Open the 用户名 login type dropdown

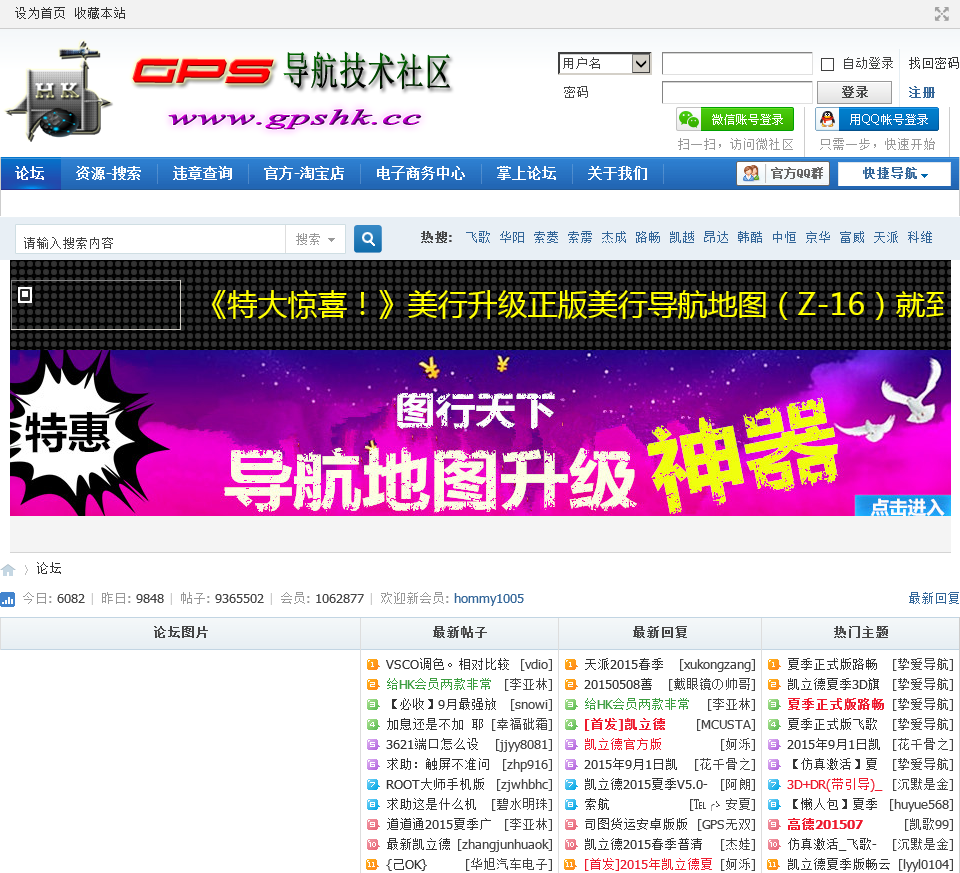pyautogui.click(x=604, y=63)
